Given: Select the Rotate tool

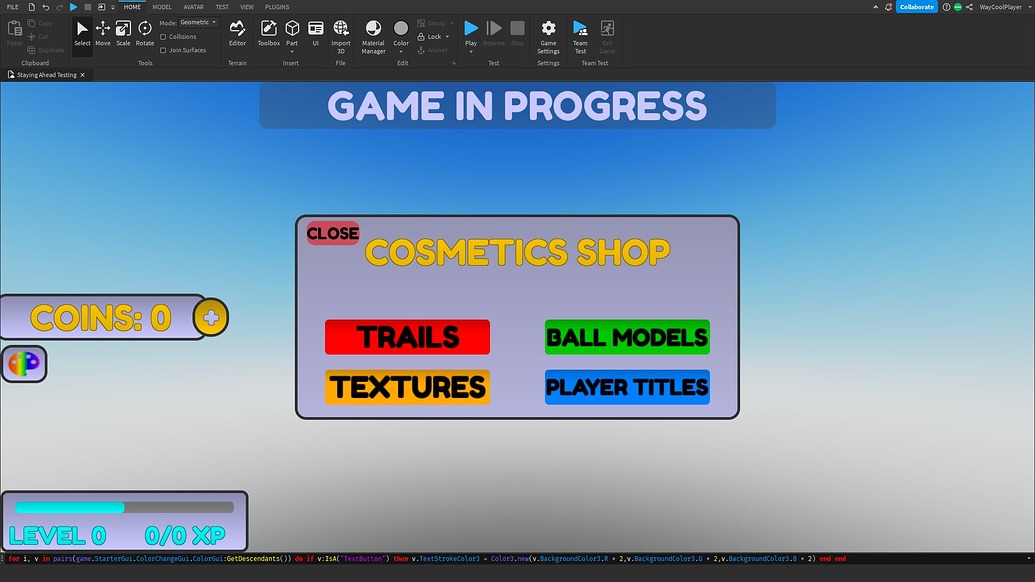Looking at the screenshot, I should click(x=144, y=30).
